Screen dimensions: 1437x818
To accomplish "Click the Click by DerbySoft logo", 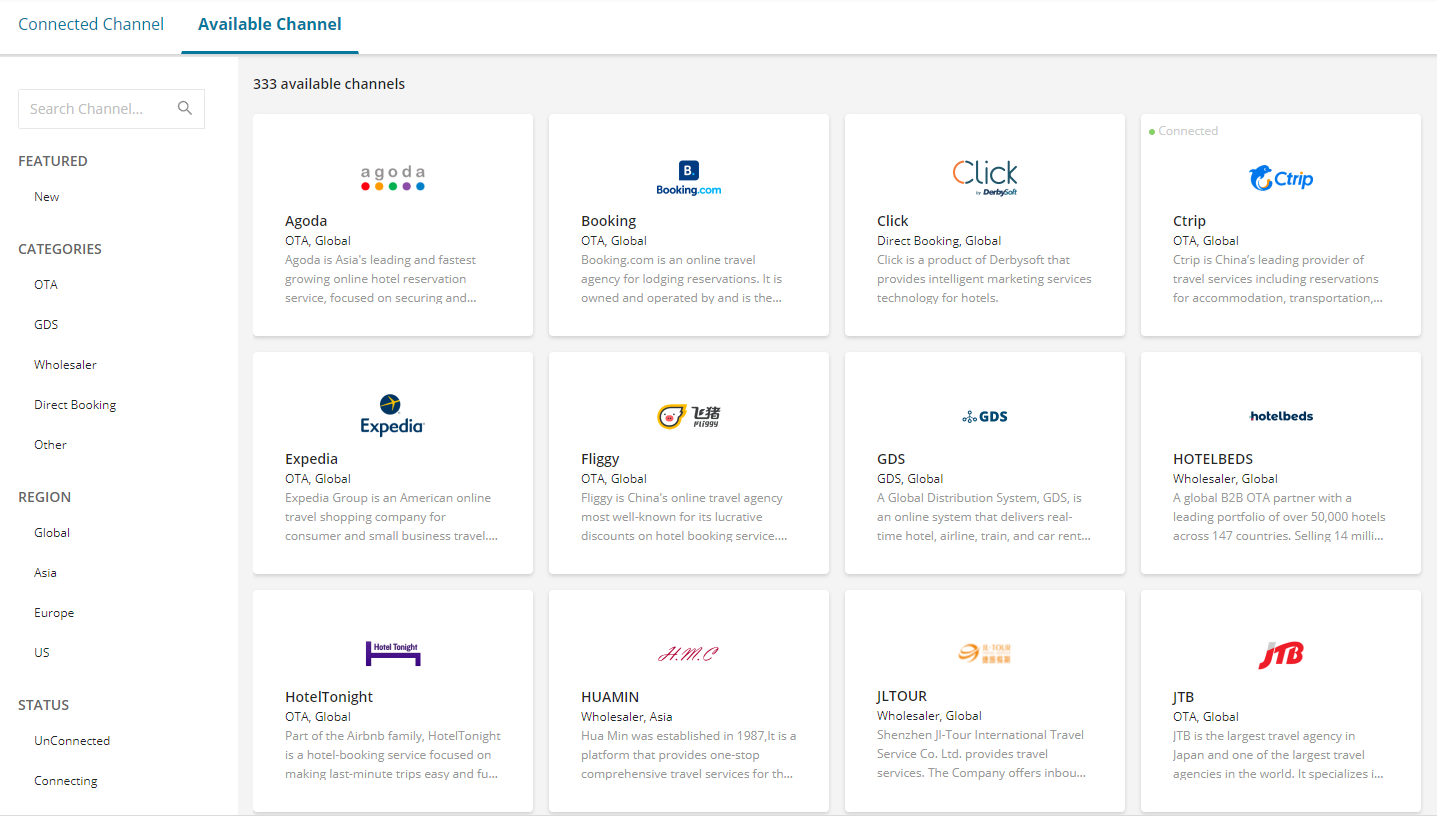I will click(x=985, y=178).
